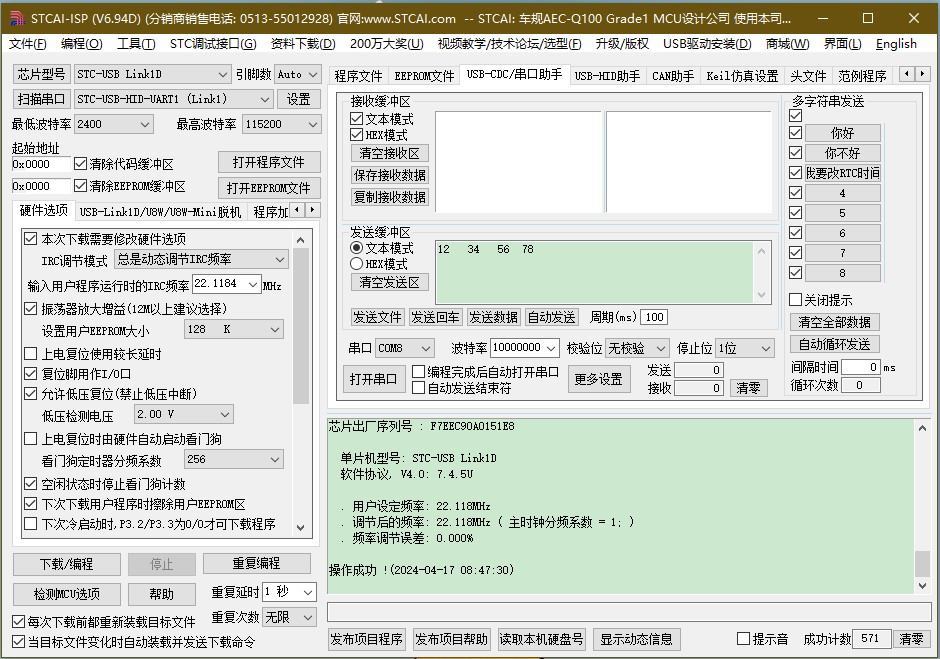Select 文本模式 radio in send buffer

(357, 247)
